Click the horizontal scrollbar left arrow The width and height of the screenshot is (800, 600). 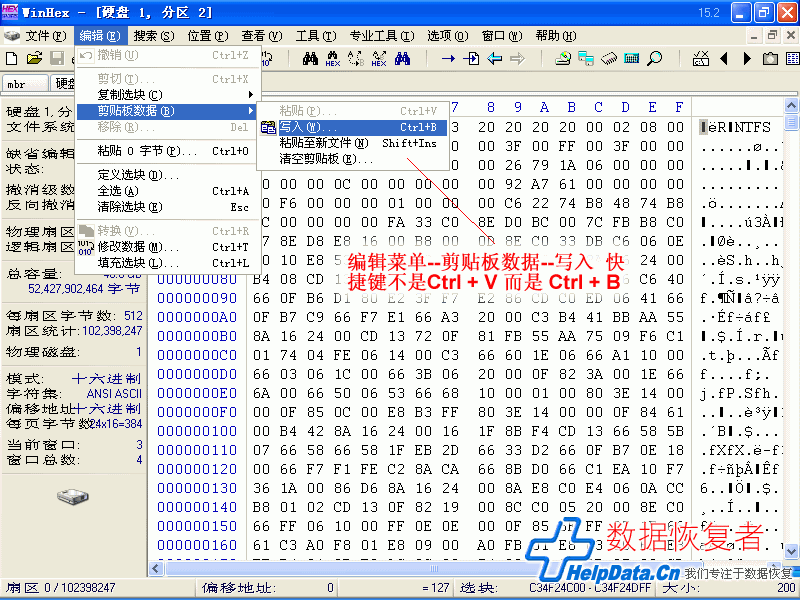point(157,568)
